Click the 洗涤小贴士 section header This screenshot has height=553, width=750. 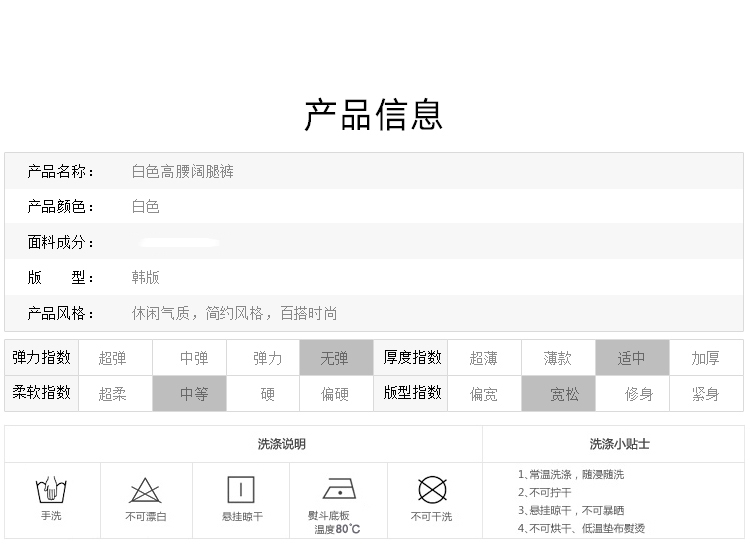tap(620, 444)
